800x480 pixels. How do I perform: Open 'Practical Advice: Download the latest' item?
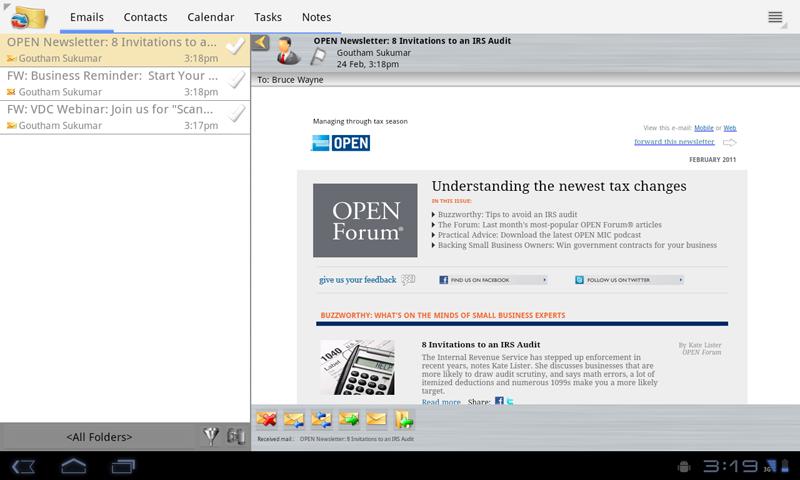click(x=539, y=235)
